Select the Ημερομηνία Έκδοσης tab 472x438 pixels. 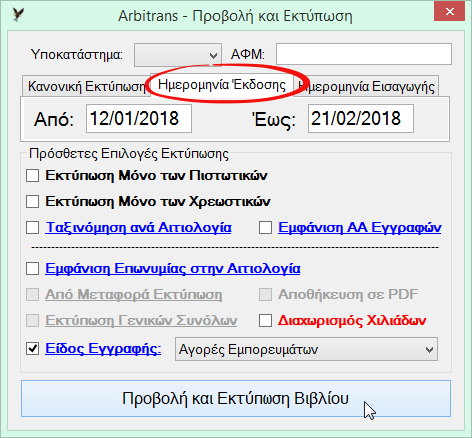pyautogui.click(x=222, y=85)
